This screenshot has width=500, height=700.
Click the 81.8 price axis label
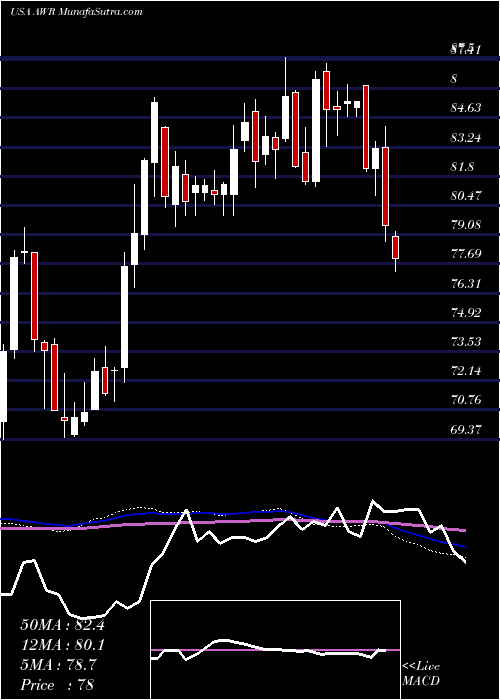(462, 167)
